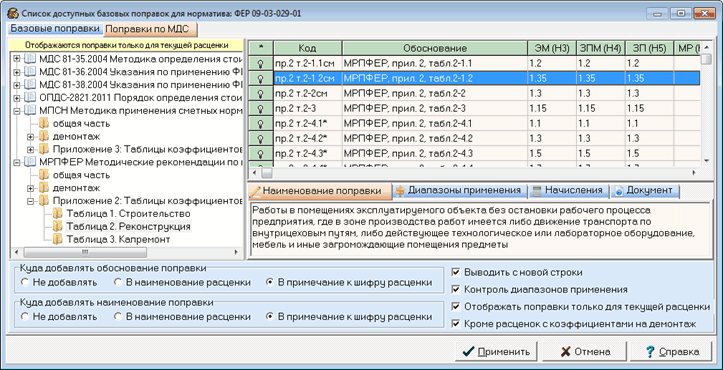
Task: Click the ЭМ (Н3) column header
Action: [551, 48]
